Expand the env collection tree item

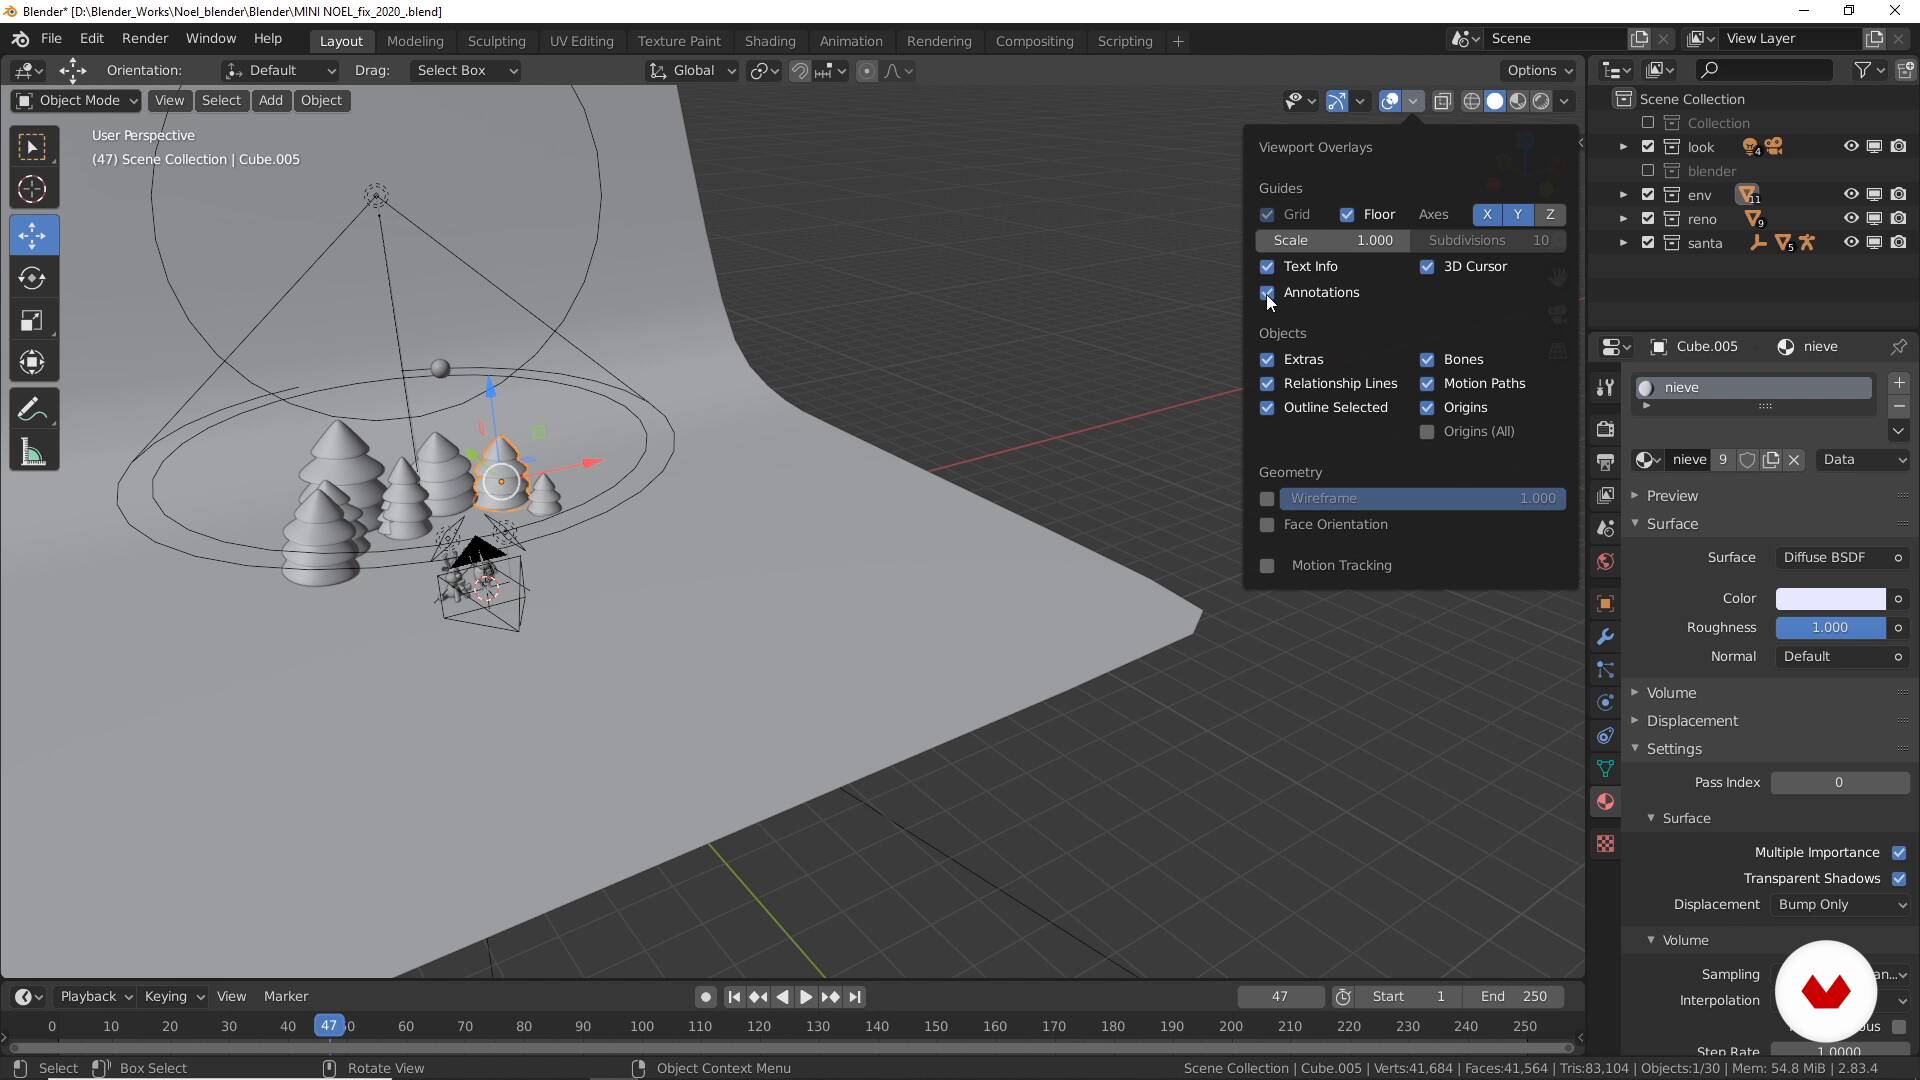(x=1623, y=195)
